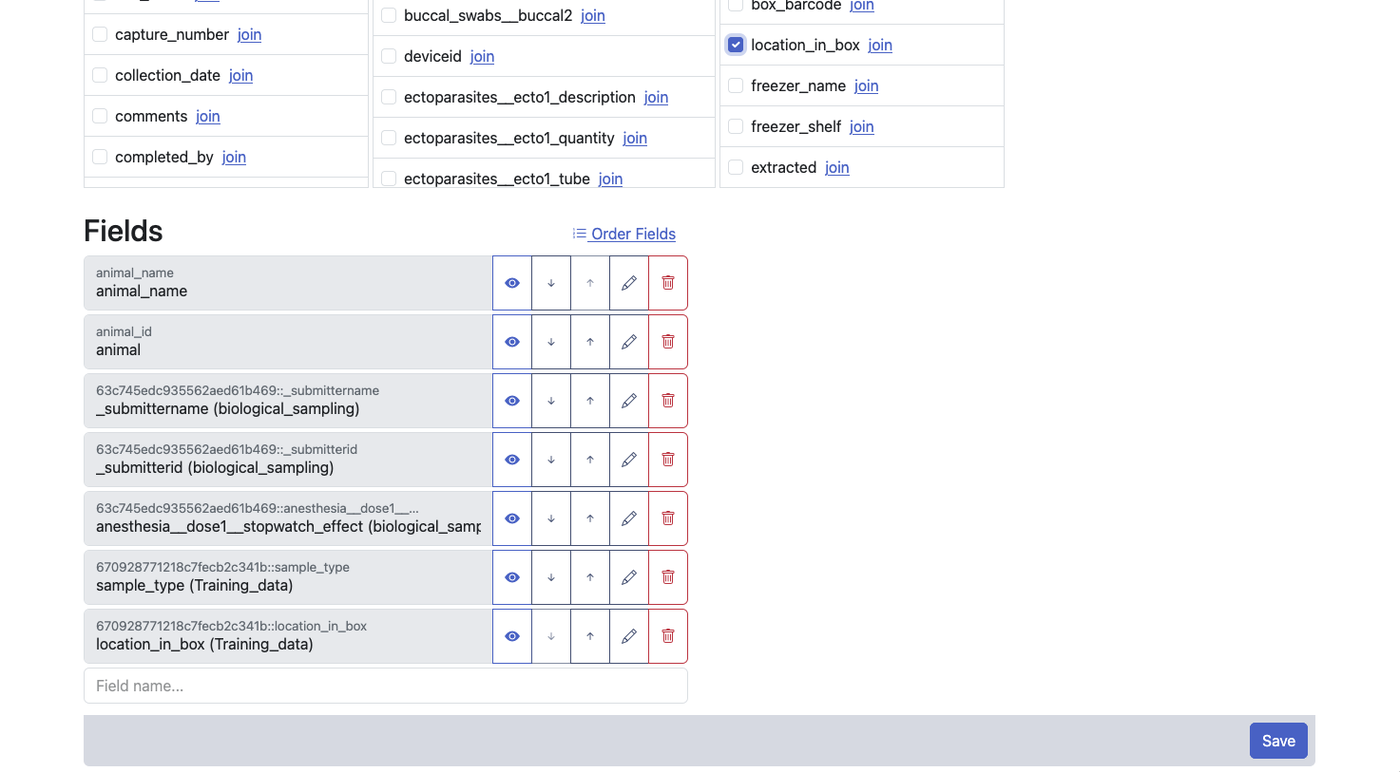Move the location_in_box field up
The image size is (1400, 772).
(589, 636)
